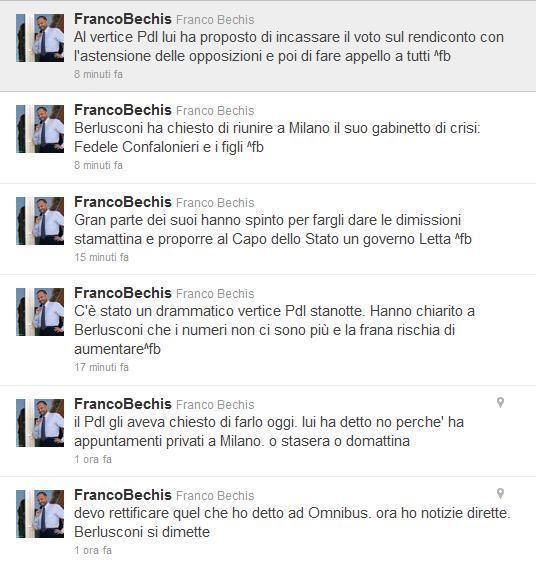Open avatar next to 'il Pdl gli aveva chiesto' tweet

tap(40, 423)
